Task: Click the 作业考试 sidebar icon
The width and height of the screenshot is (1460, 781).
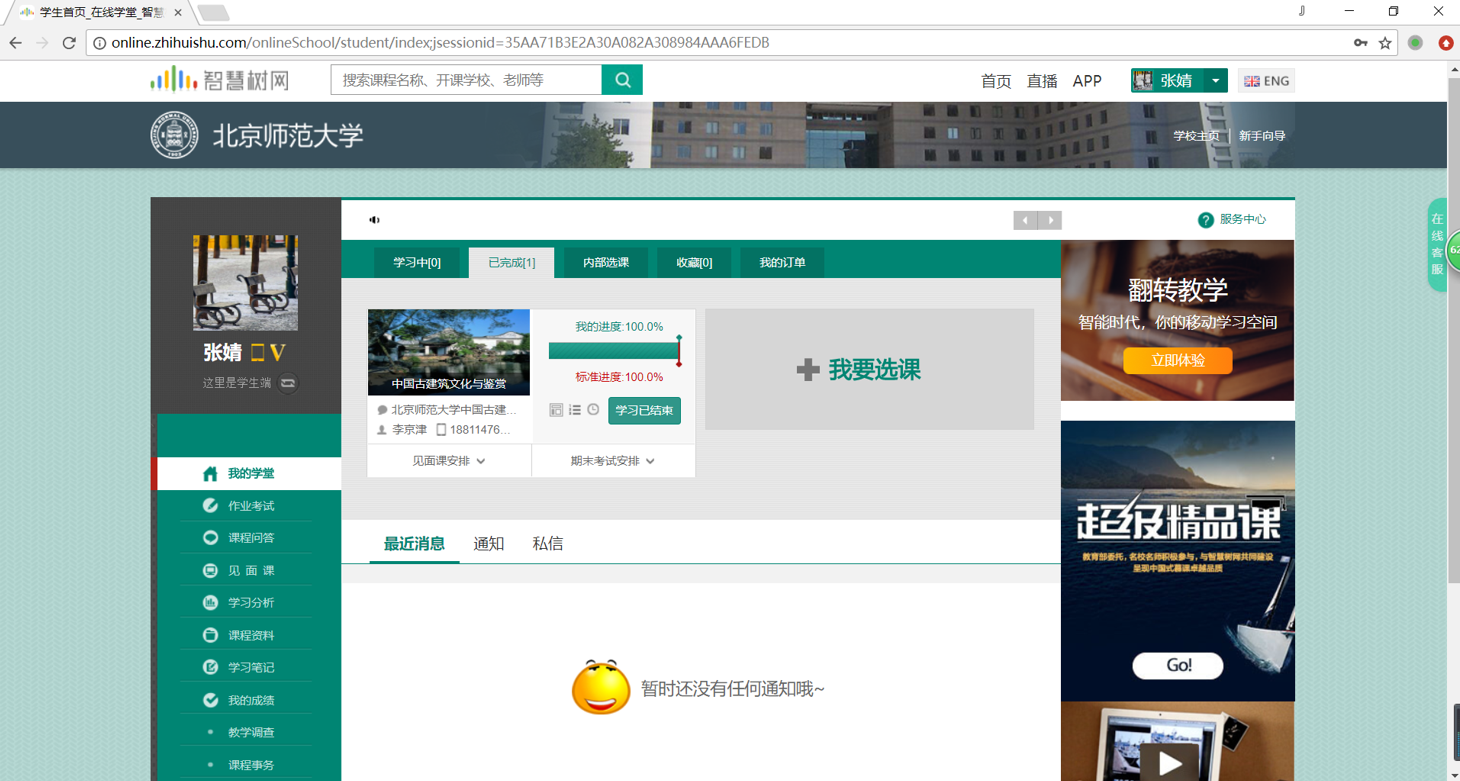Action: click(x=210, y=506)
